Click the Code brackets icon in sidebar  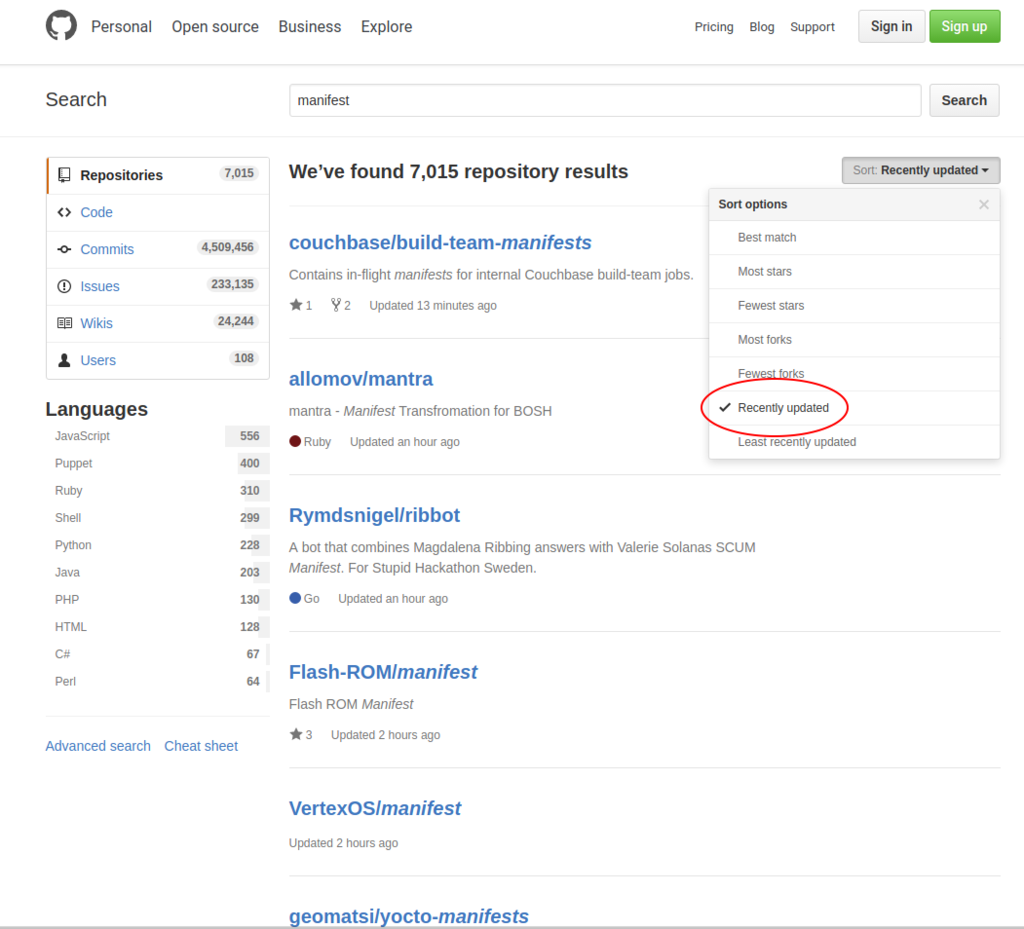(64, 212)
